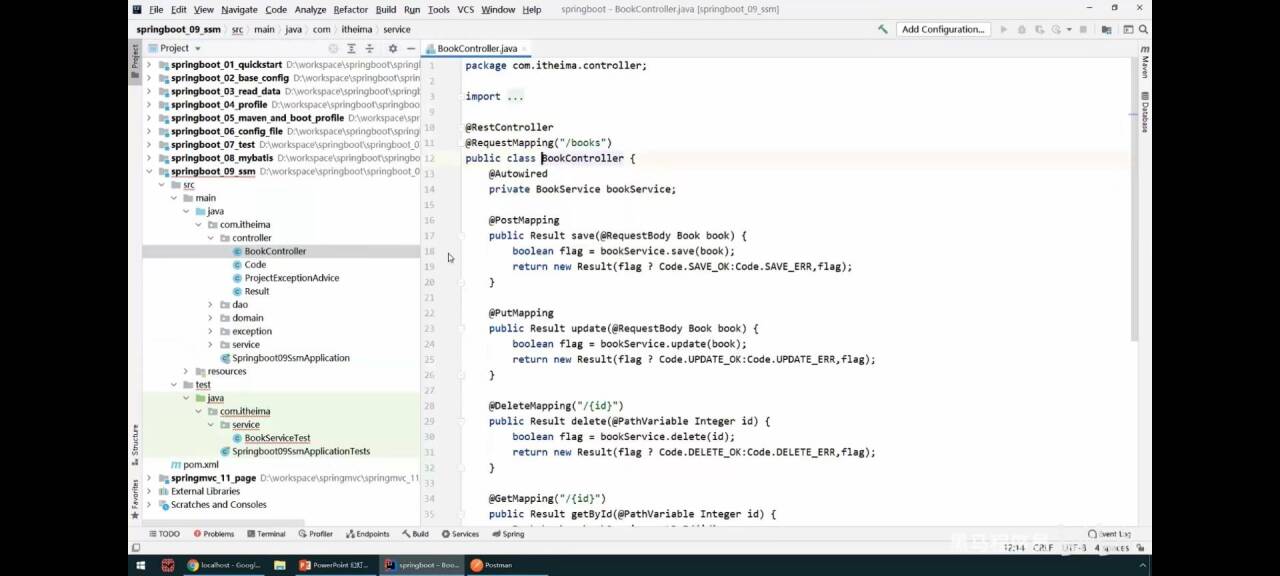Expand springboot_01_quickstart module
The image size is (1280, 576).
[150, 65]
